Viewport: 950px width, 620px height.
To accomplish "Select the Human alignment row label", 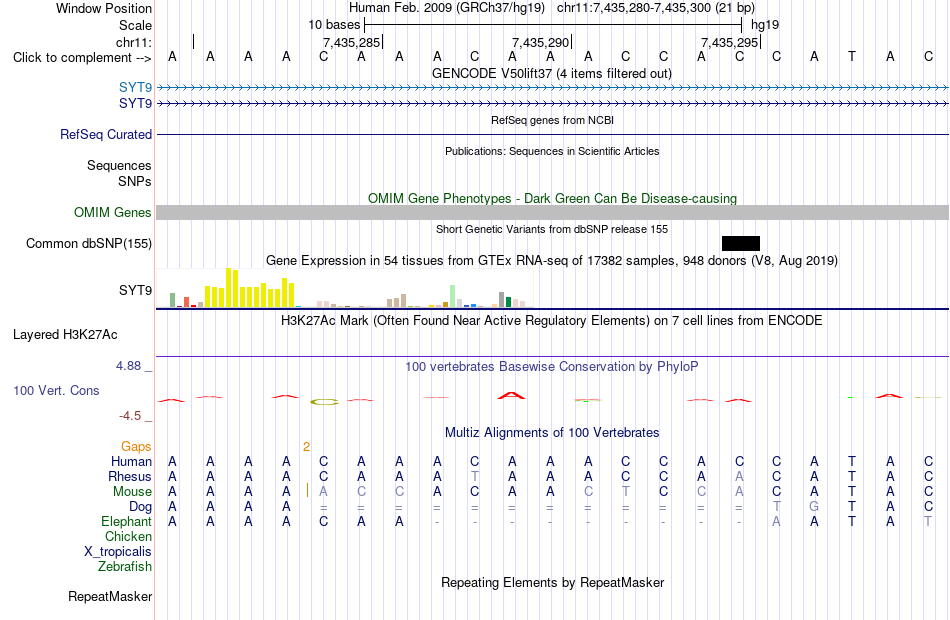I will click(x=131, y=462).
